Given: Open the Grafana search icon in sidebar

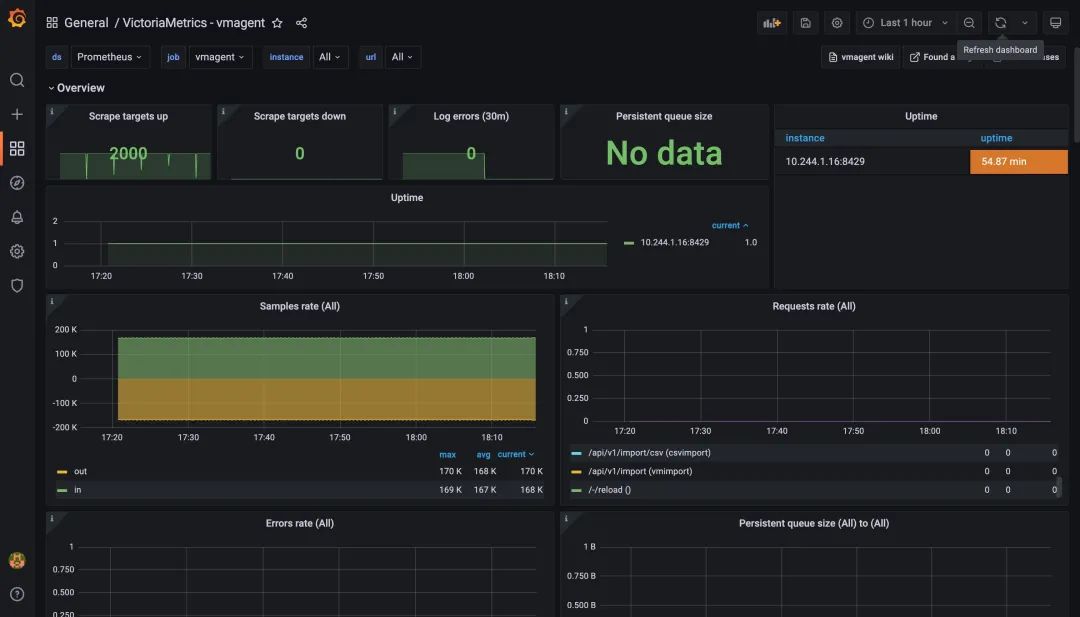Looking at the screenshot, I should [17, 80].
